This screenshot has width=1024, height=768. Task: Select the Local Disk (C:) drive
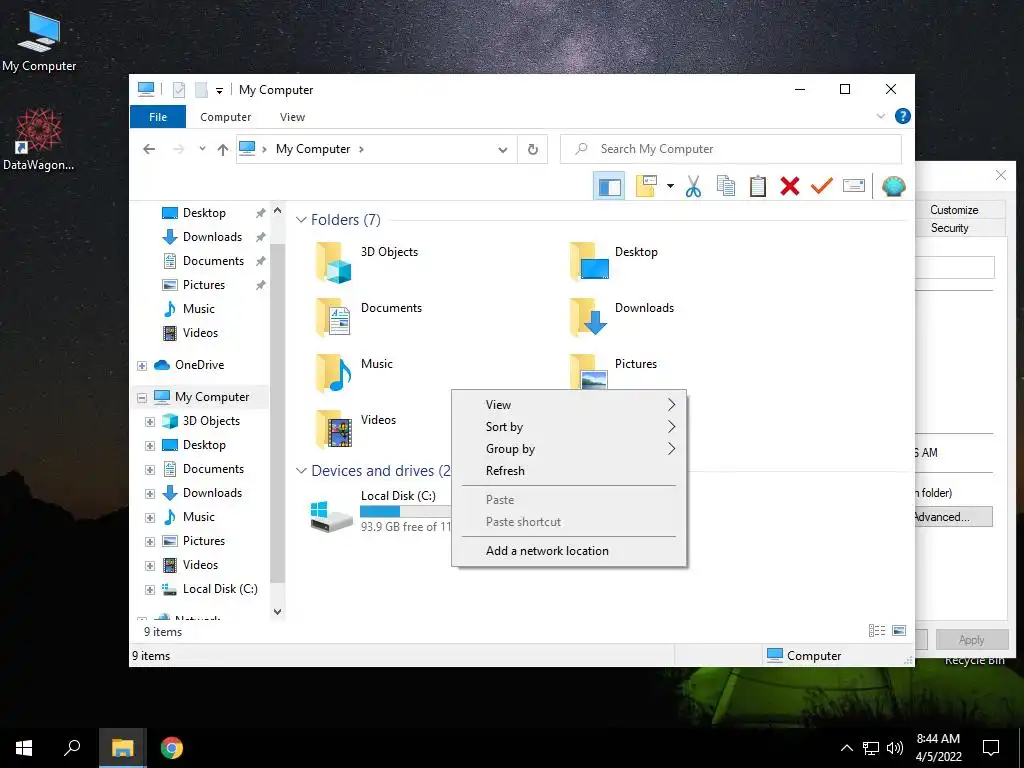click(x=379, y=512)
